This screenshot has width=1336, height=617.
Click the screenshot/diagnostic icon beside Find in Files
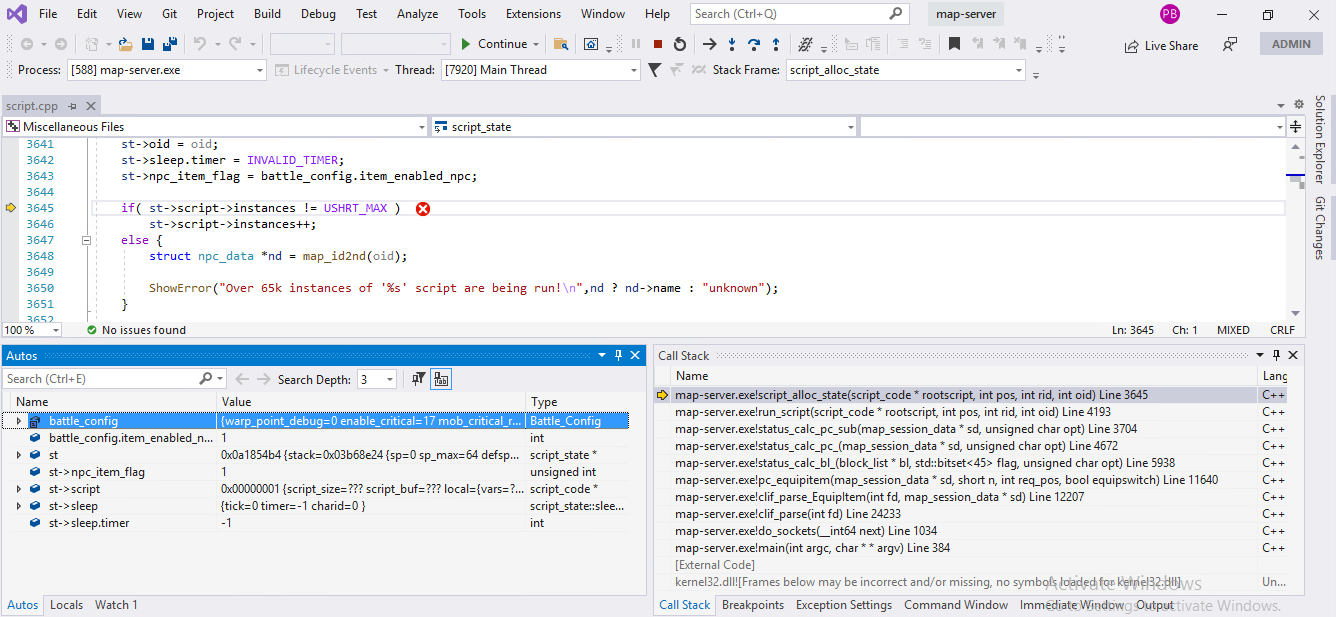pos(591,44)
